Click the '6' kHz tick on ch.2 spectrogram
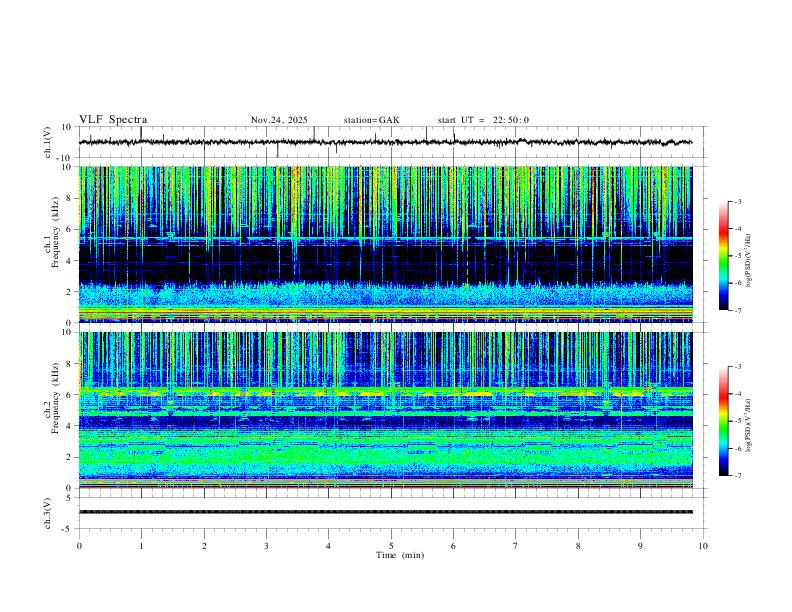The width and height of the screenshot is (792, 612). pyautogui.click(x=70, y=395)
